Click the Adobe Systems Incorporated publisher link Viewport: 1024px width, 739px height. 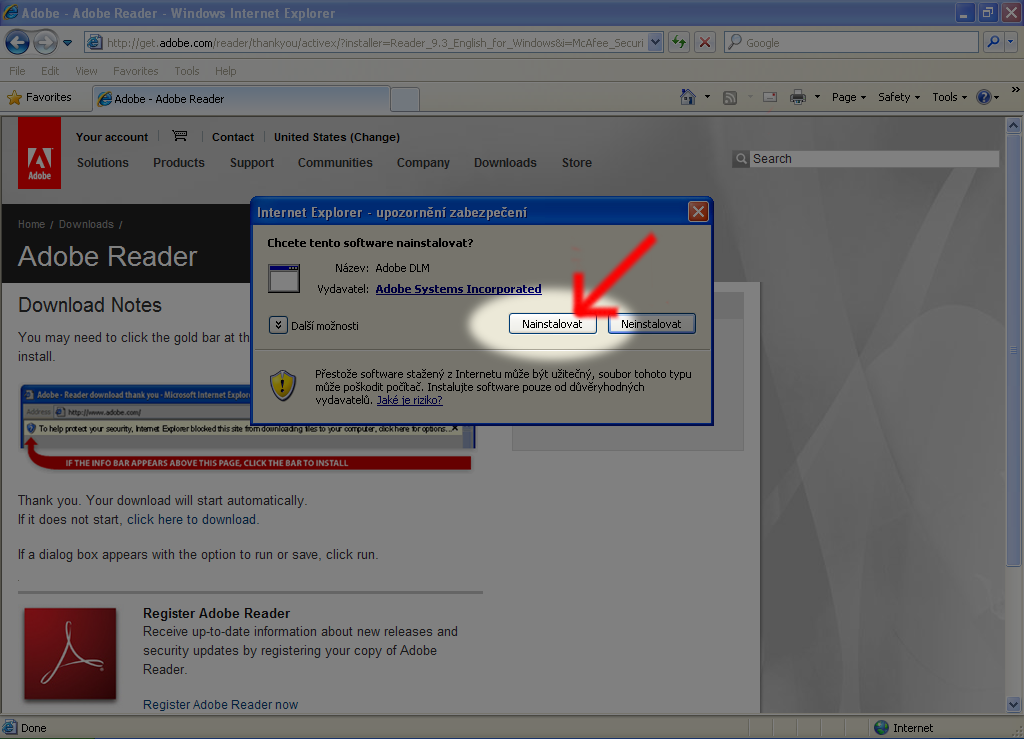pos(458,289)
